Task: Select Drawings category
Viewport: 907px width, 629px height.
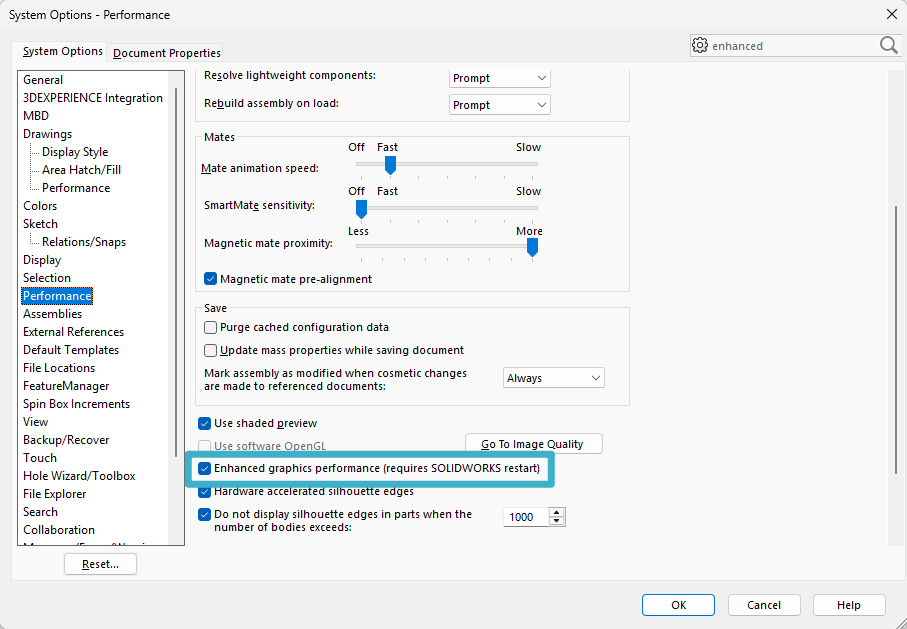Action: pos(47,134)
